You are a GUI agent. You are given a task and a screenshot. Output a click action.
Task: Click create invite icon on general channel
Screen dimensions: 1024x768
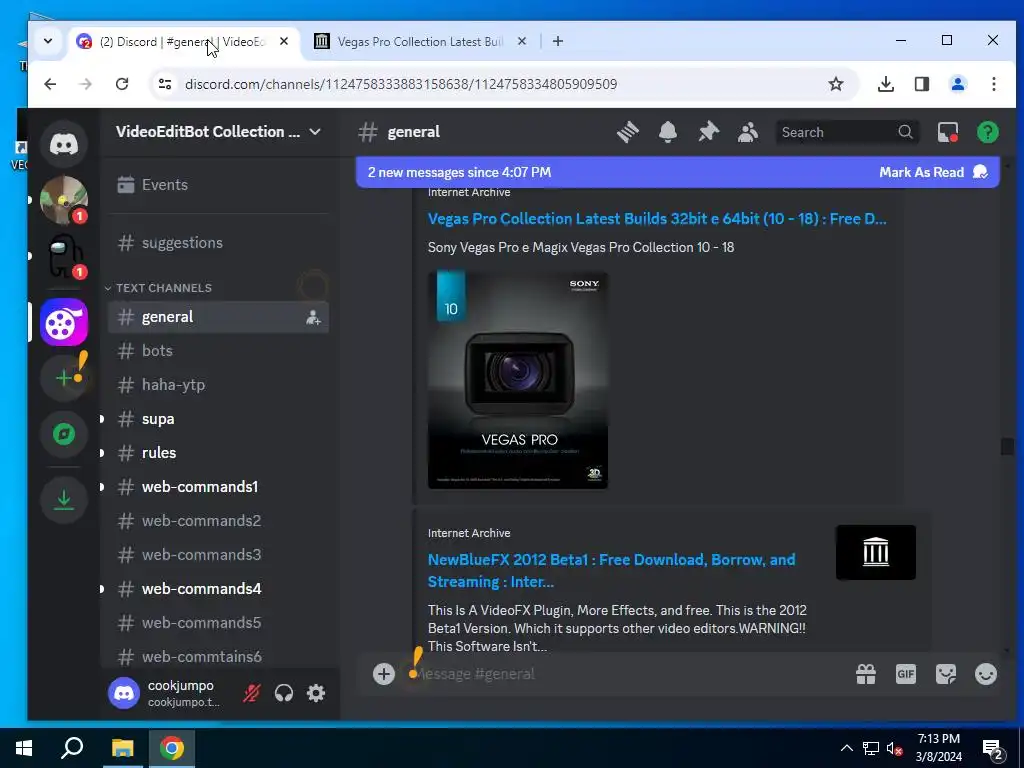(x=313, y=317)
